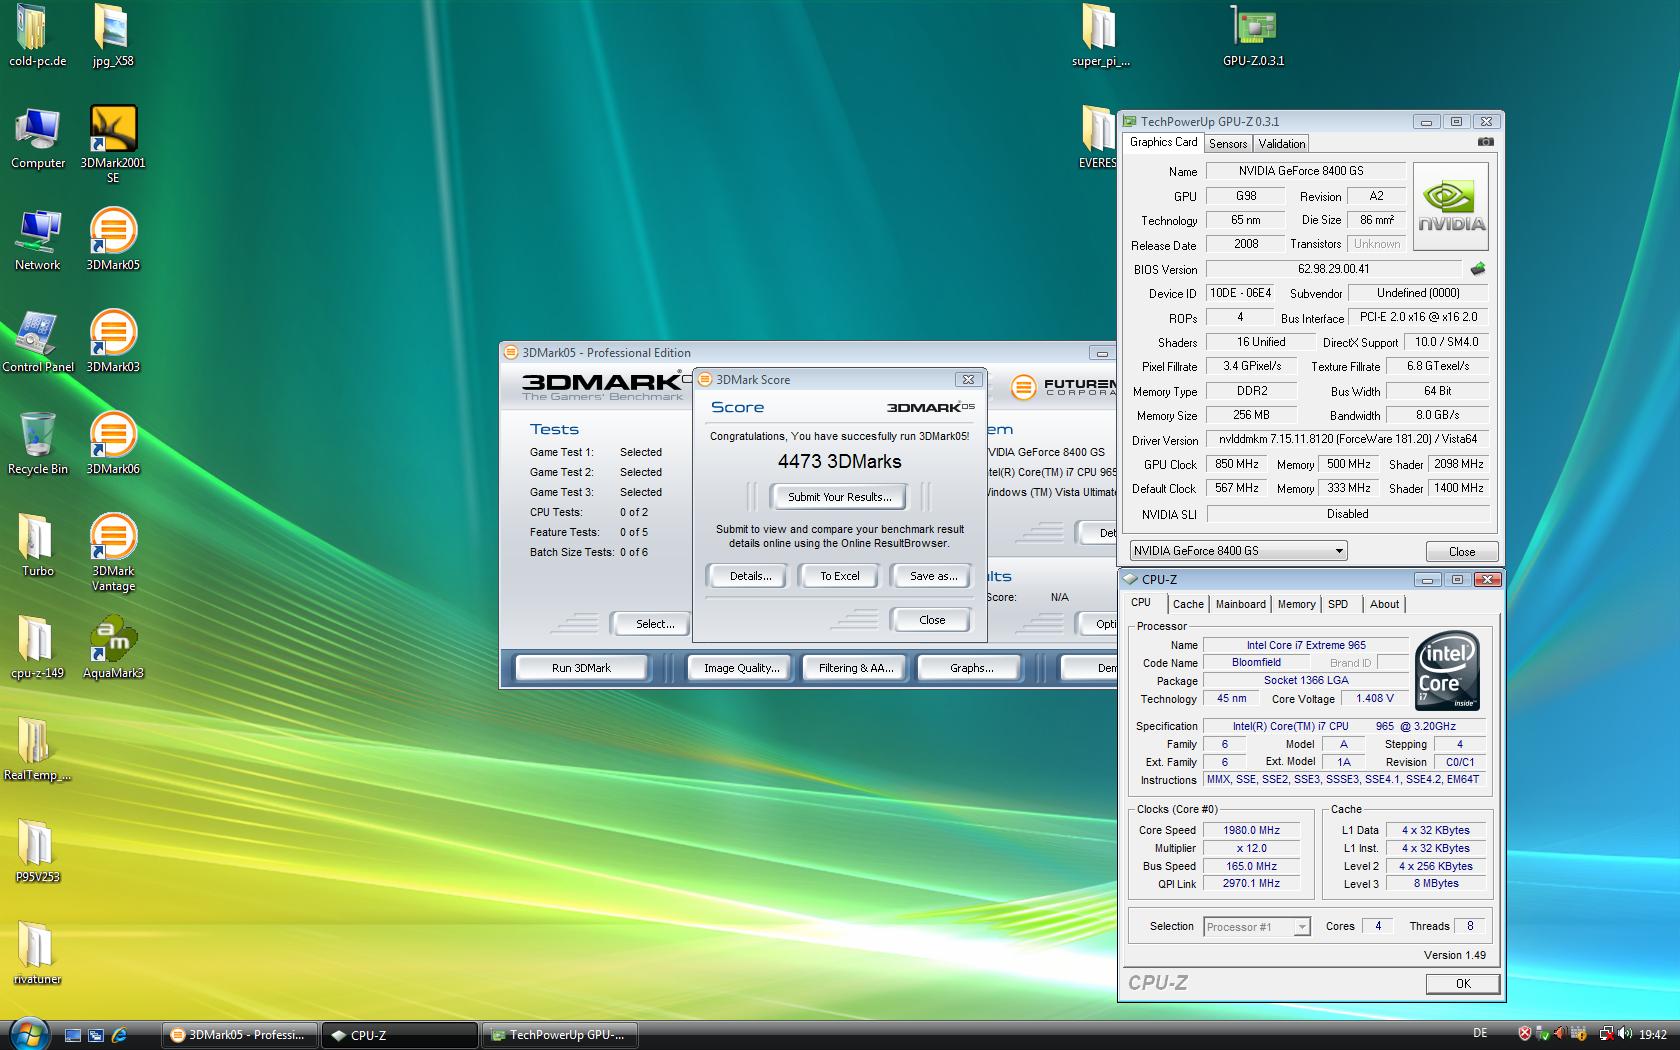Launch 3DMark2001 SE shortcut
This screenshot has height=1050, width=1680.
pyautogui.click(x=113, y=145)
